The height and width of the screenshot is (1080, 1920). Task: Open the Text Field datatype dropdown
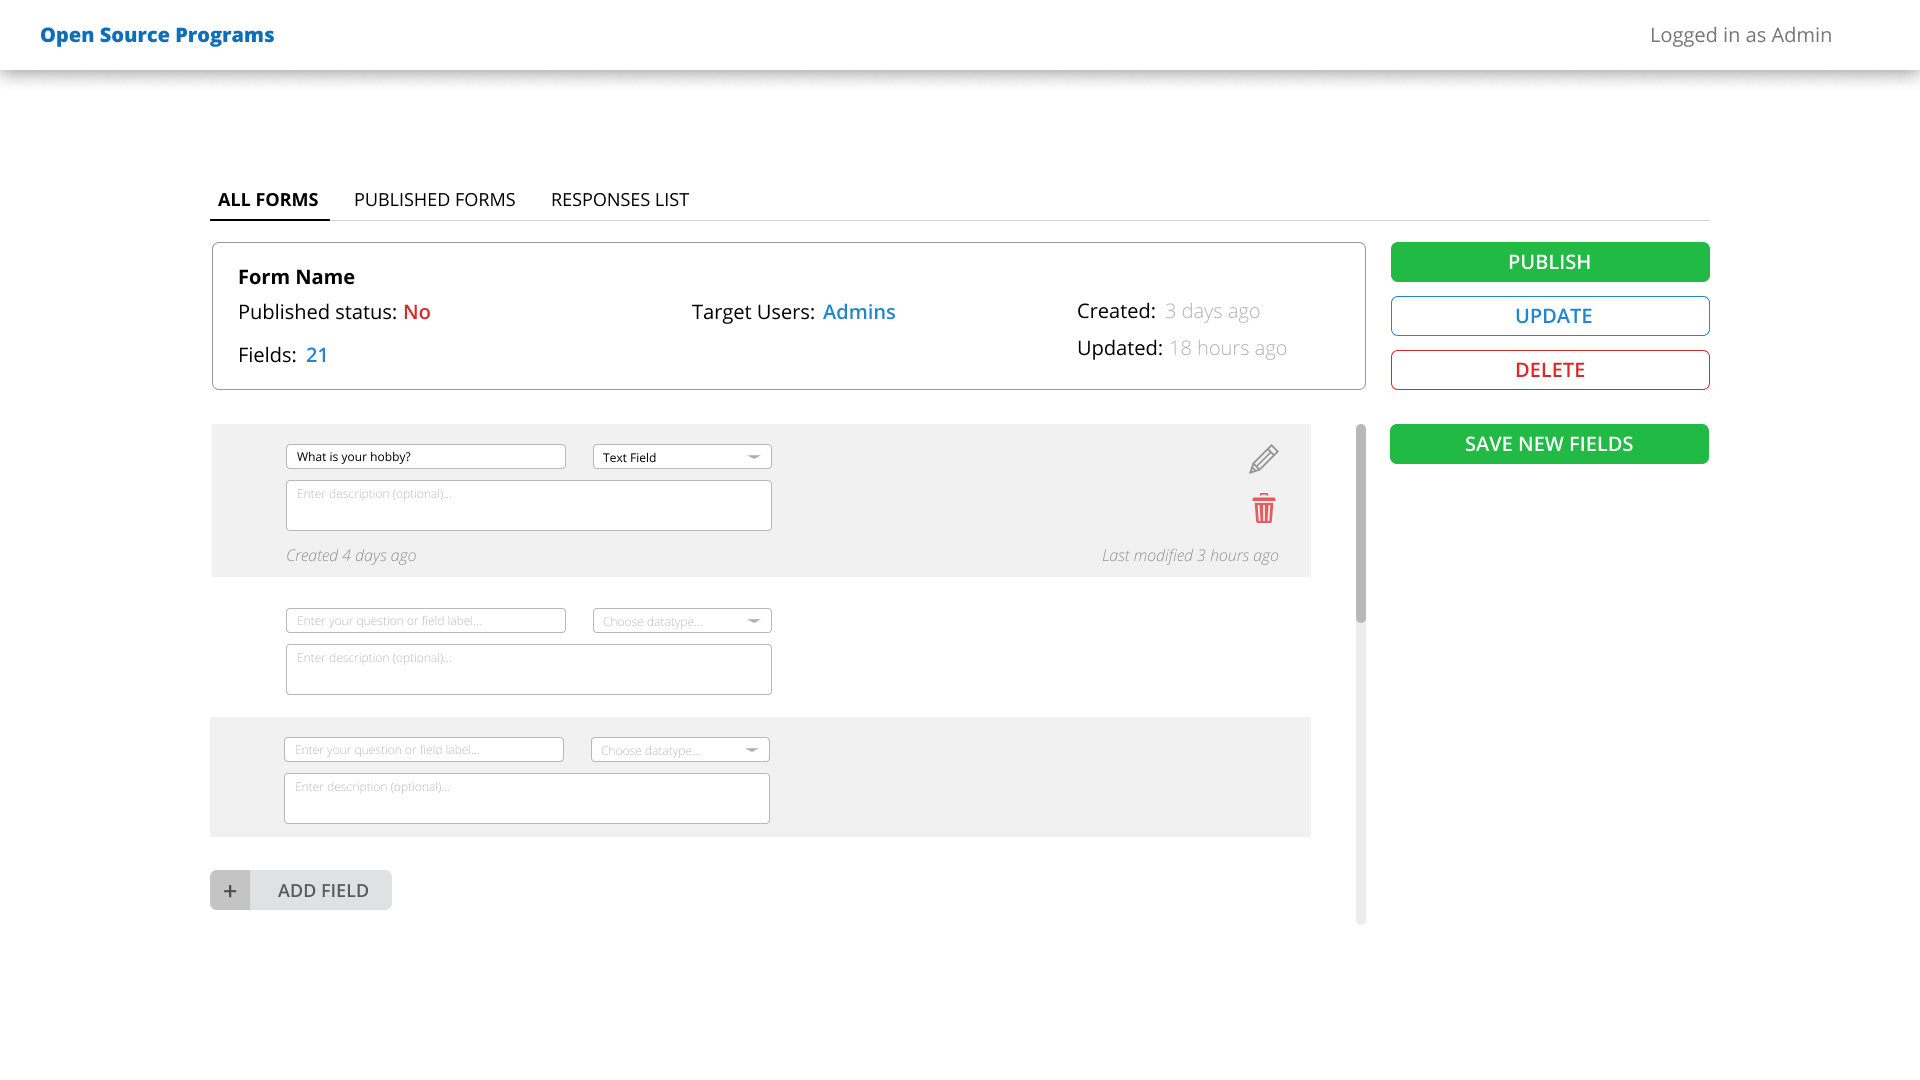click(682, 457)
